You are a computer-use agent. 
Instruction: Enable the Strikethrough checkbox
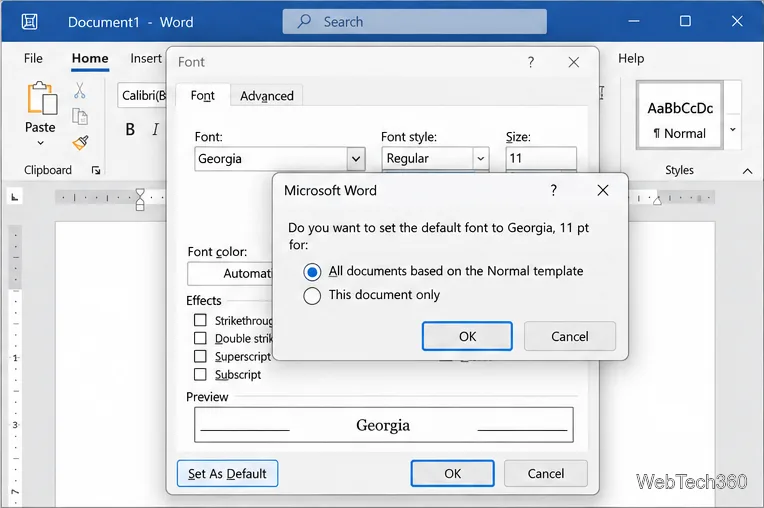[x=200, y=320]
